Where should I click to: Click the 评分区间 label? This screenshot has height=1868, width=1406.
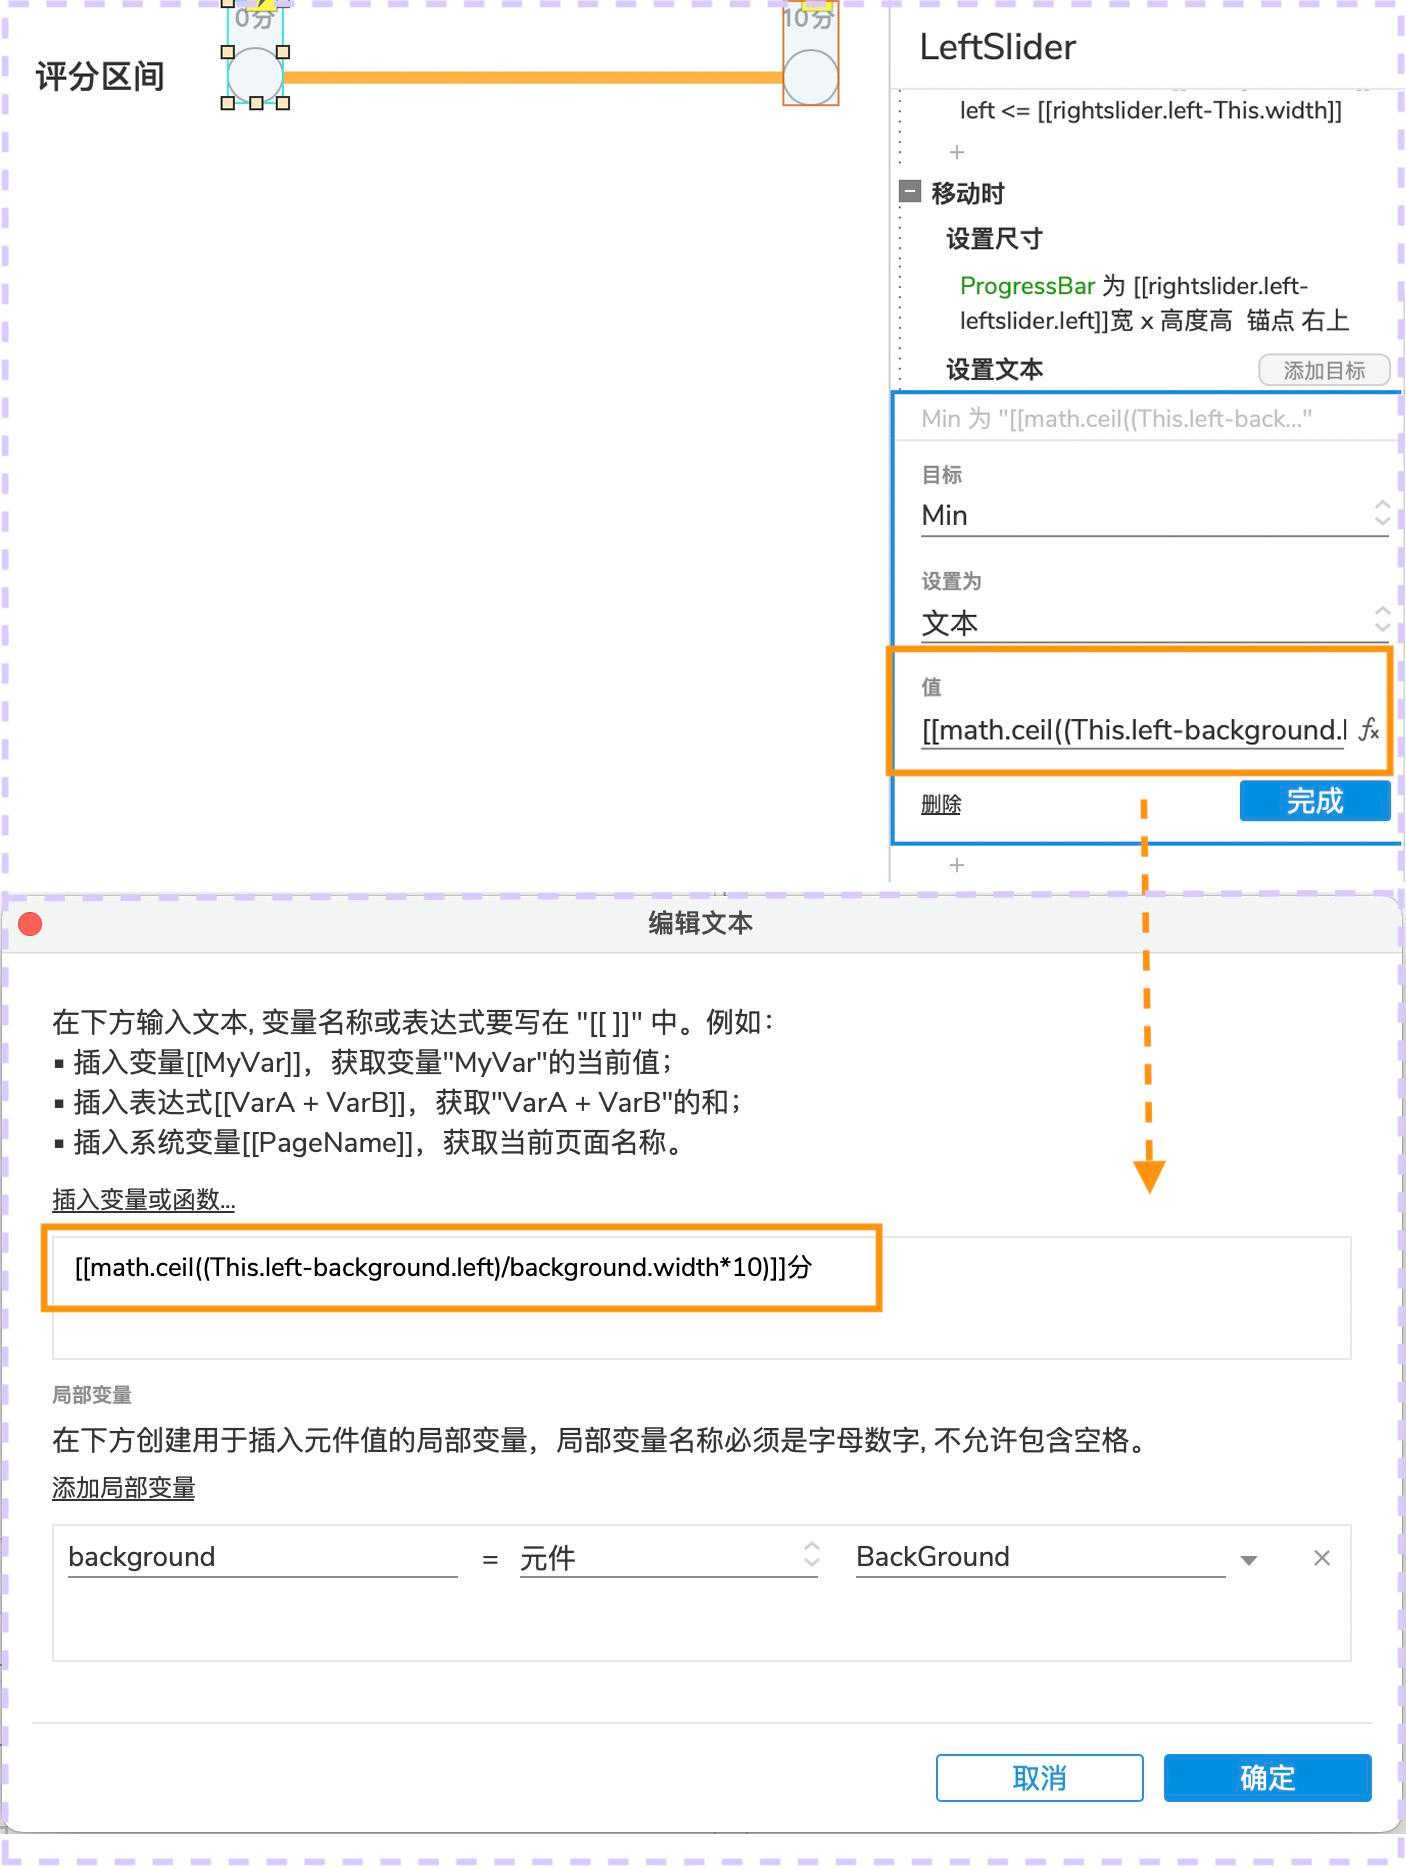click(100, 77)
